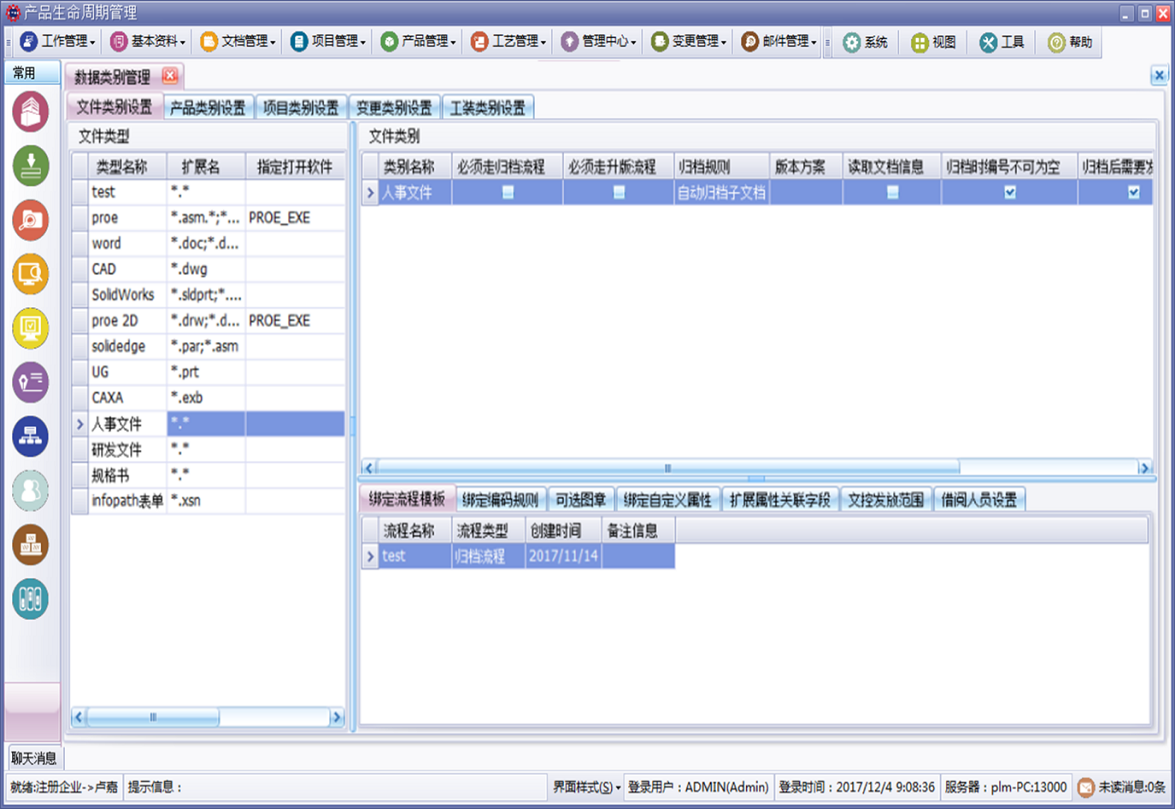Image resolution: width=1175 pixels, height=809 pixels.
Task: Click the 帮助 help icon in toolbar
Action: pos(1056,42)
